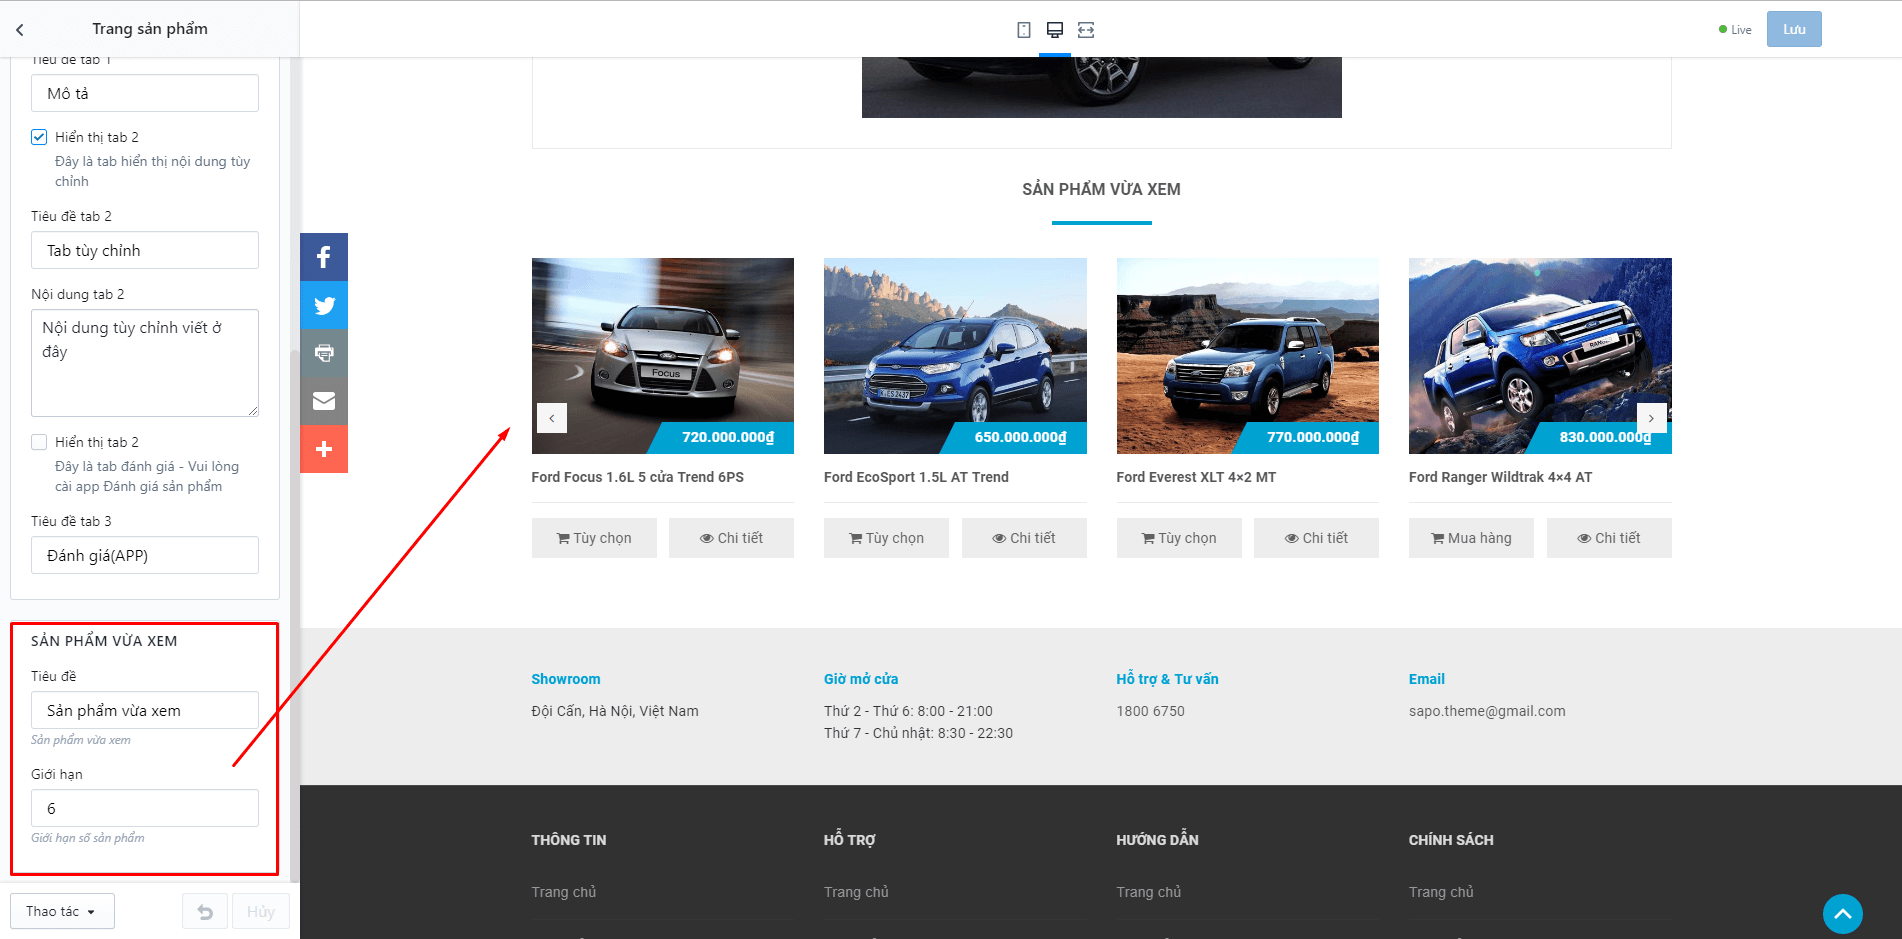Open the Thao tác dropdown
Image resolution: width=1902 pixels, height=939 pixels.
click(x=62, y=911)
